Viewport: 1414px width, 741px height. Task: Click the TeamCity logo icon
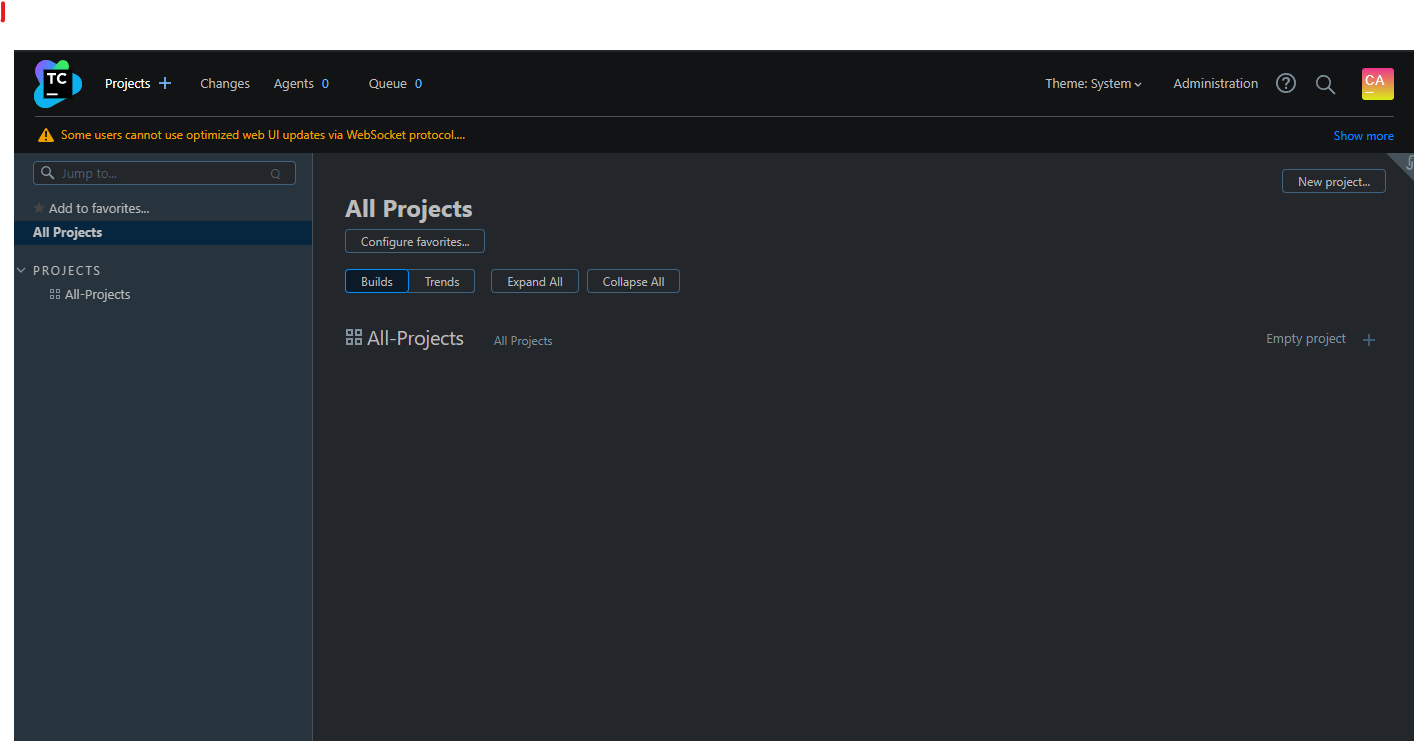(56, 83)
